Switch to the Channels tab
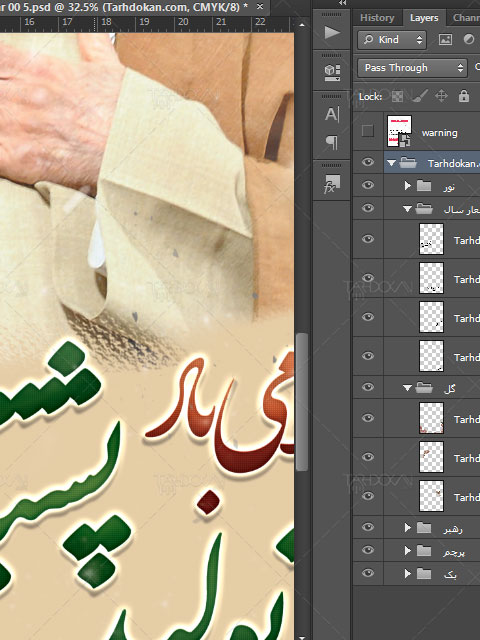 pyautogui.click(x=466, y=18)
